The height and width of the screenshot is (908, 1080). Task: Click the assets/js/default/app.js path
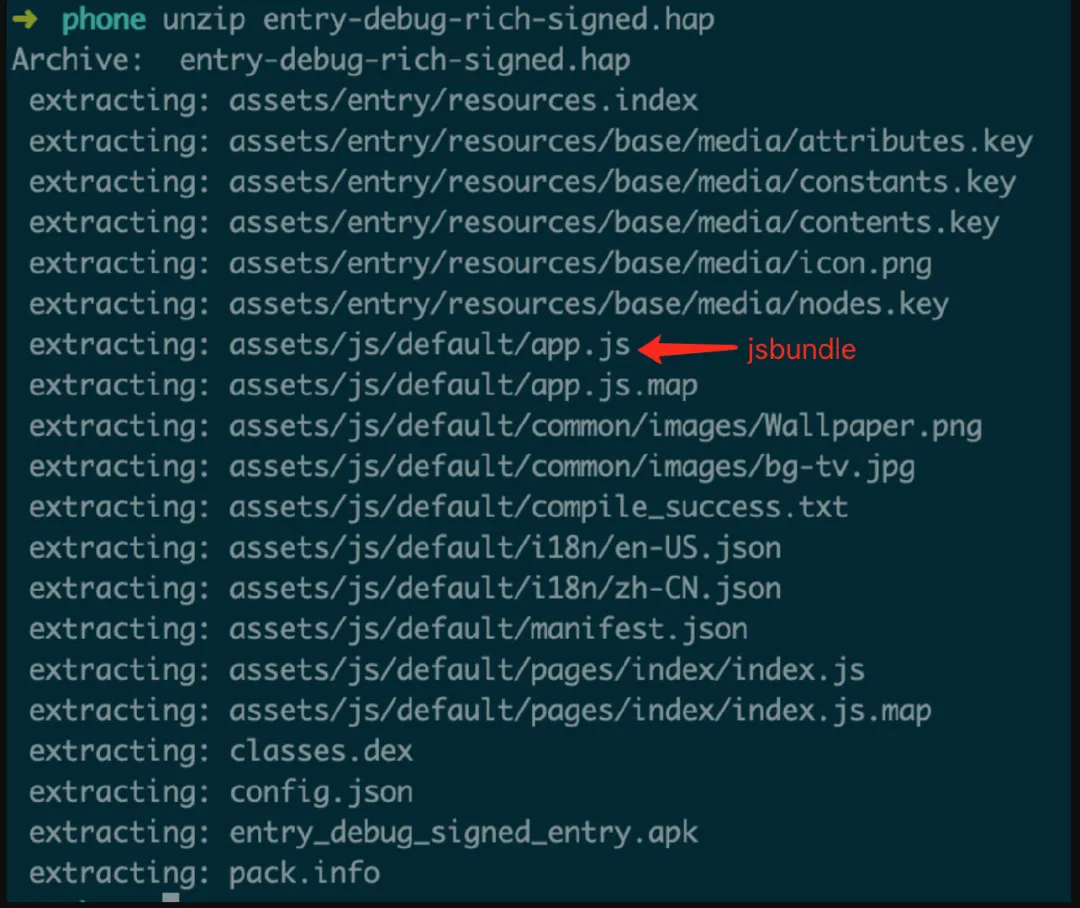(430, 345)
